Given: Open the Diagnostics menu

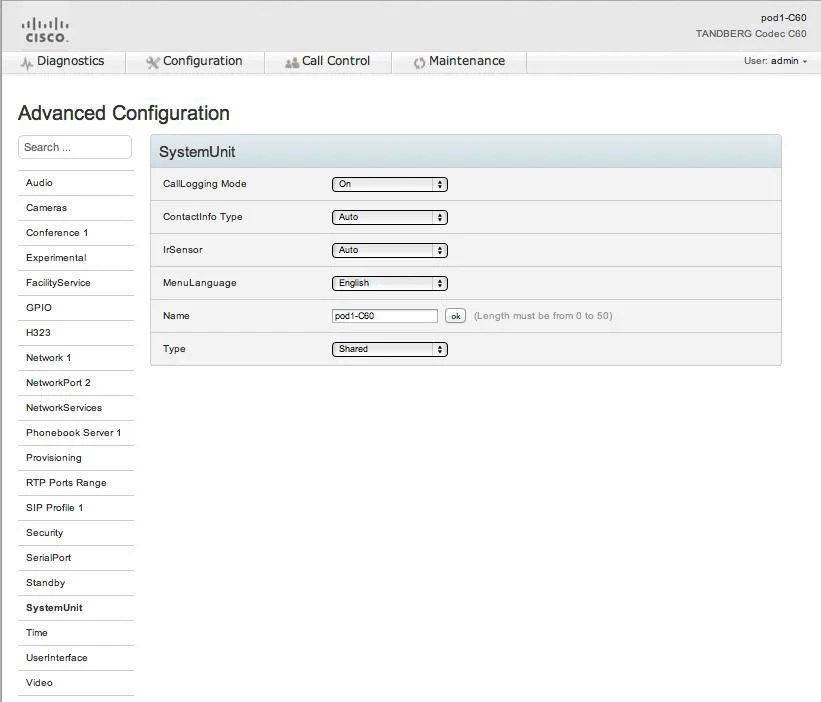Looking at the screenshot, I should tap(63, 62).
